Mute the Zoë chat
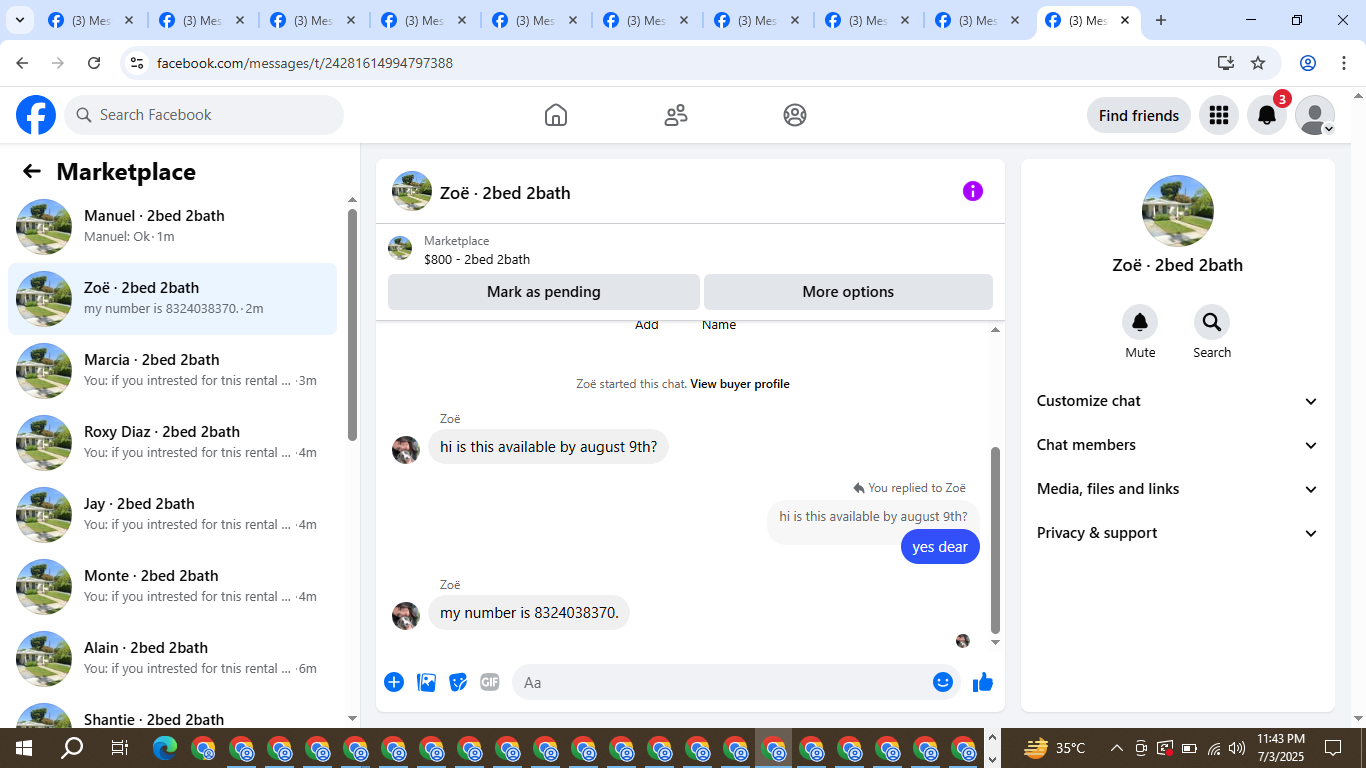This screenshot has width=1366, height=768. [1140, 322]
